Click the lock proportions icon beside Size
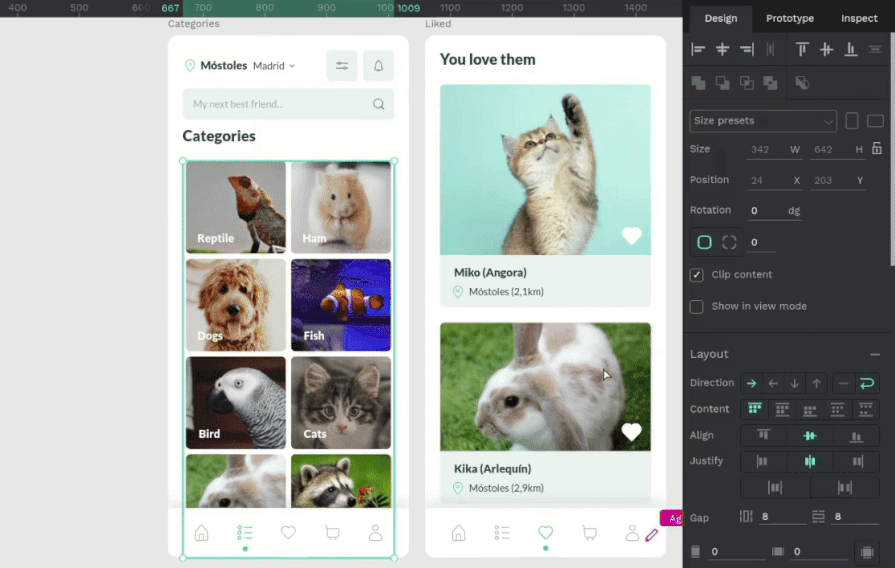 point(877,149)
